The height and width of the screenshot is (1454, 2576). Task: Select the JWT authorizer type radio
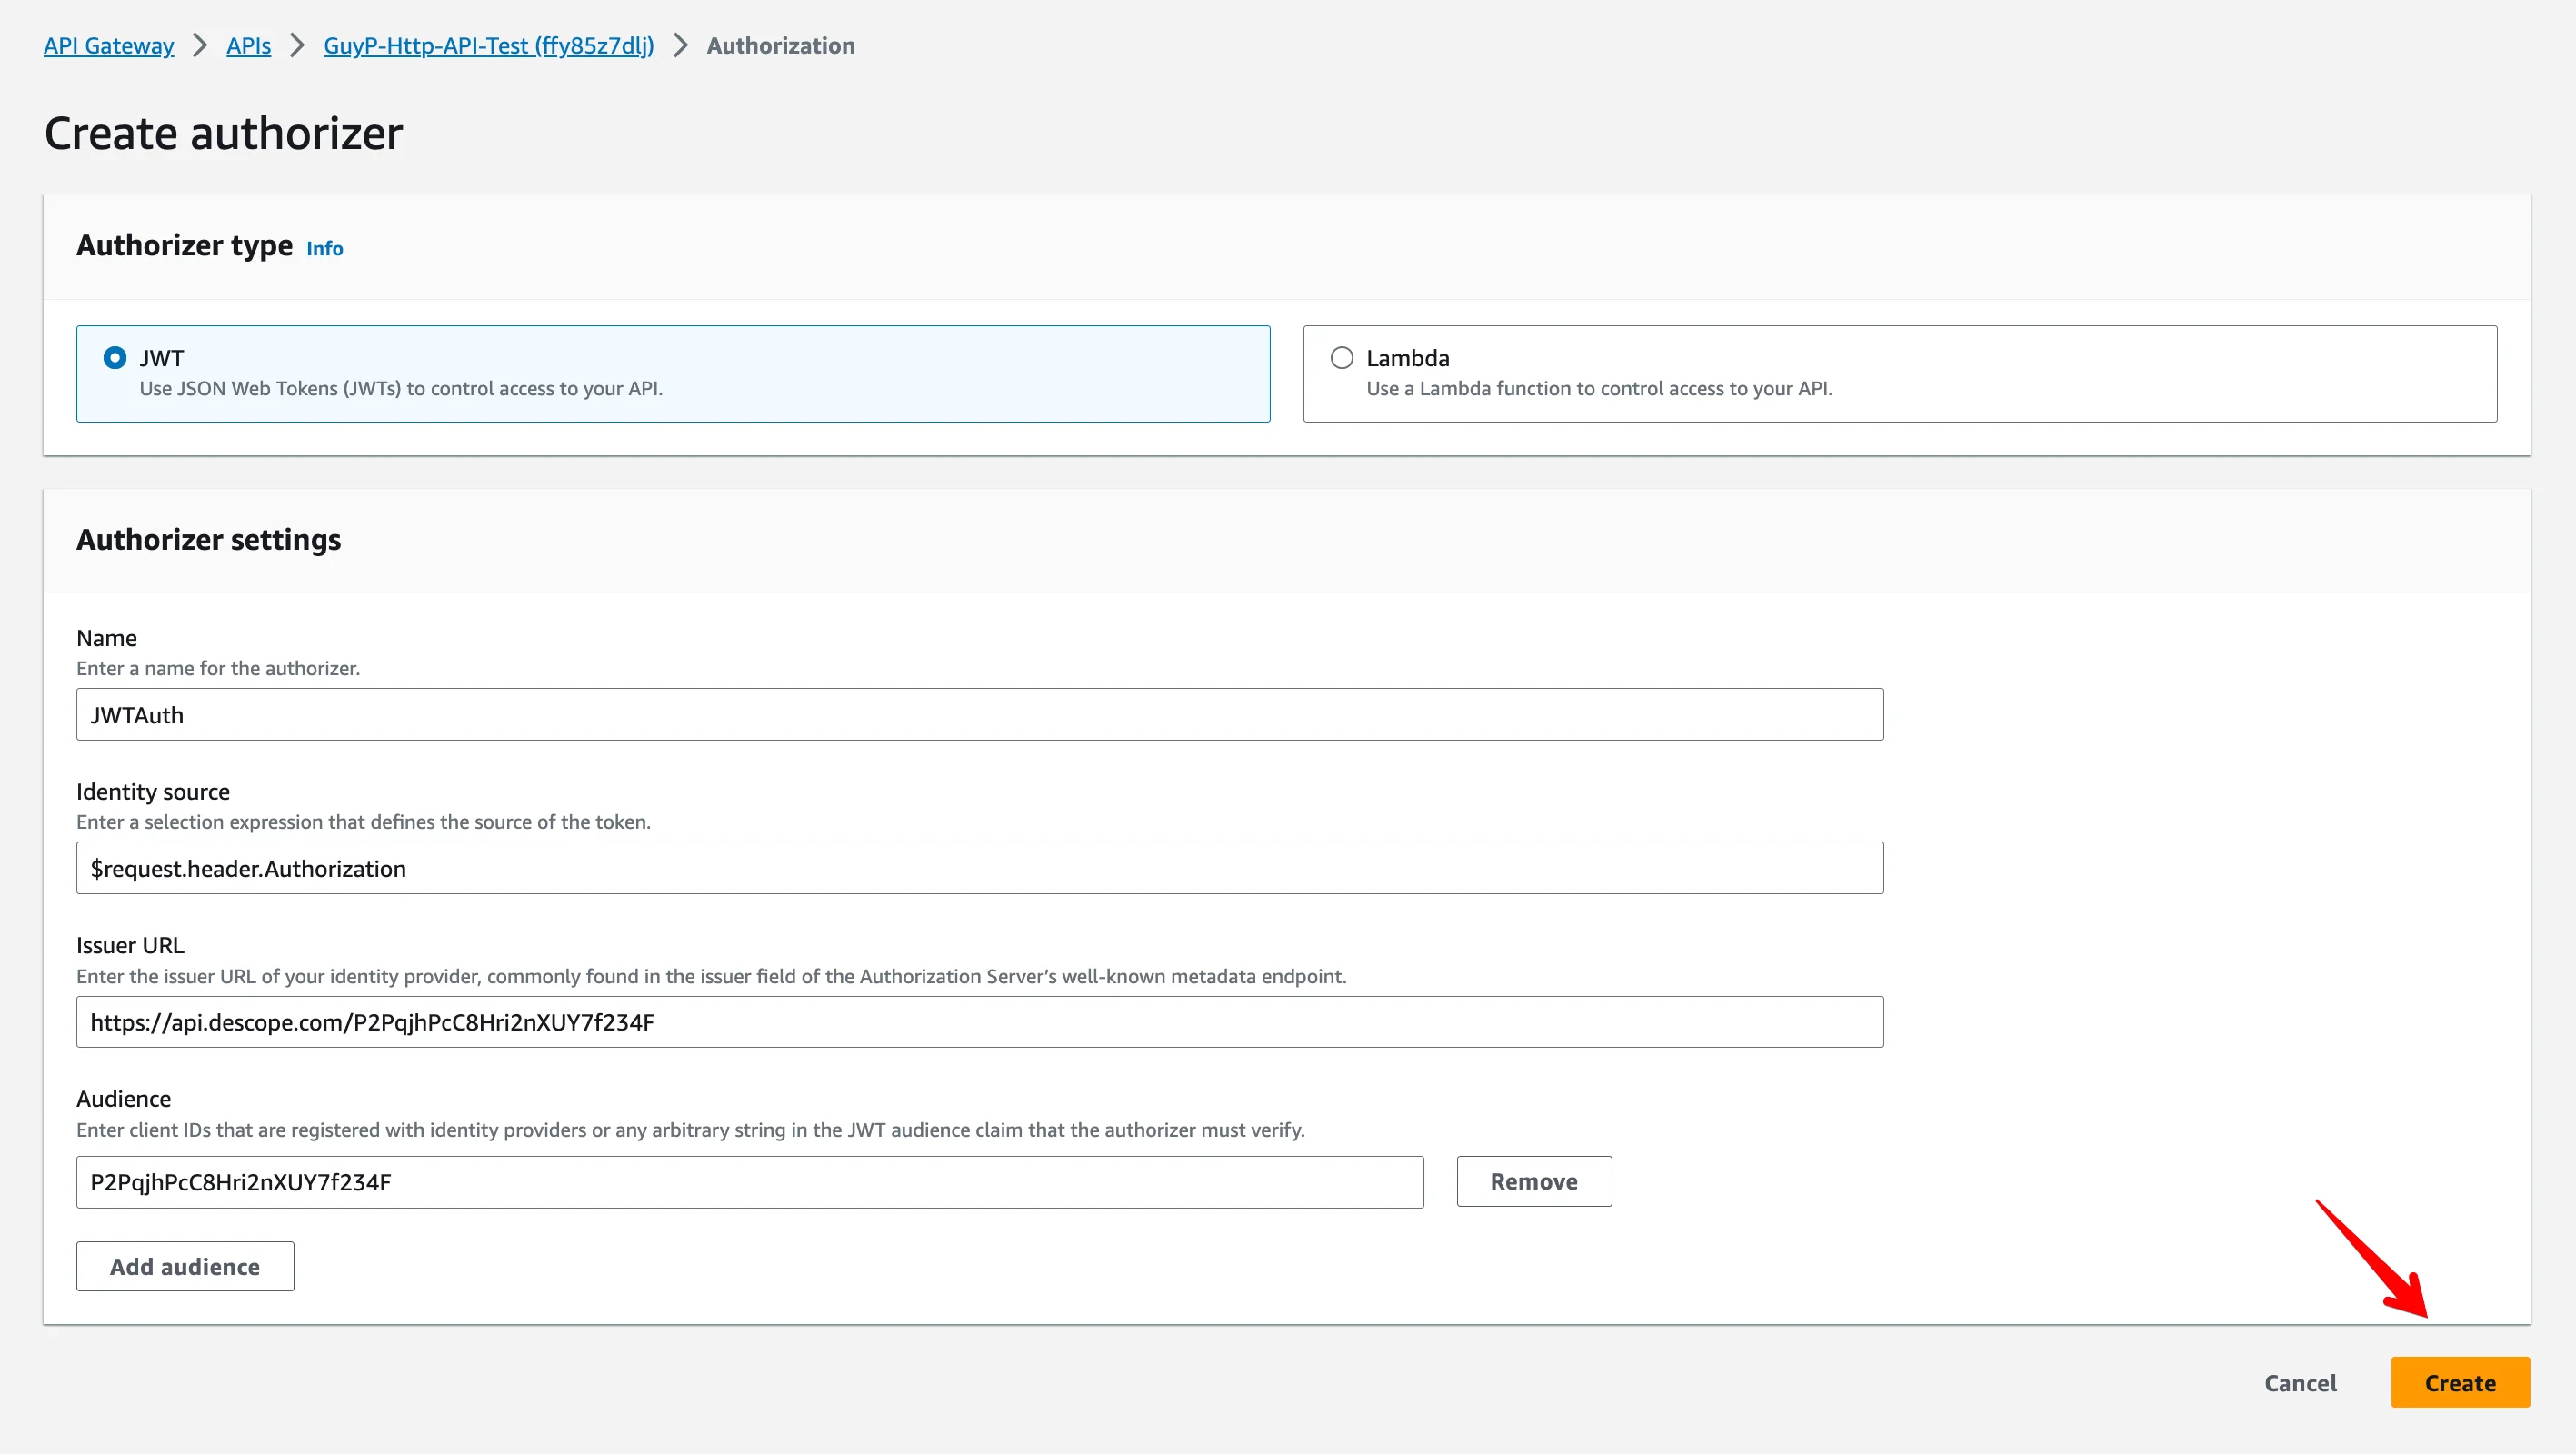click(115, 358)
